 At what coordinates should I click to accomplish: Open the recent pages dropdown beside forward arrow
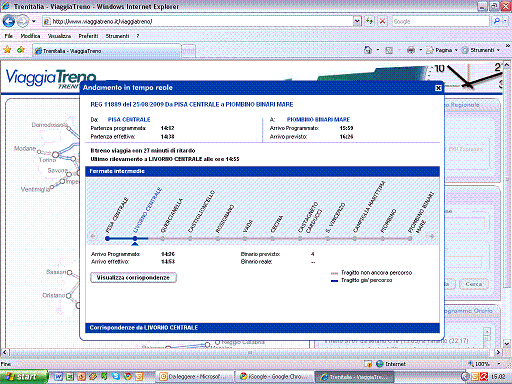[34, 21]
